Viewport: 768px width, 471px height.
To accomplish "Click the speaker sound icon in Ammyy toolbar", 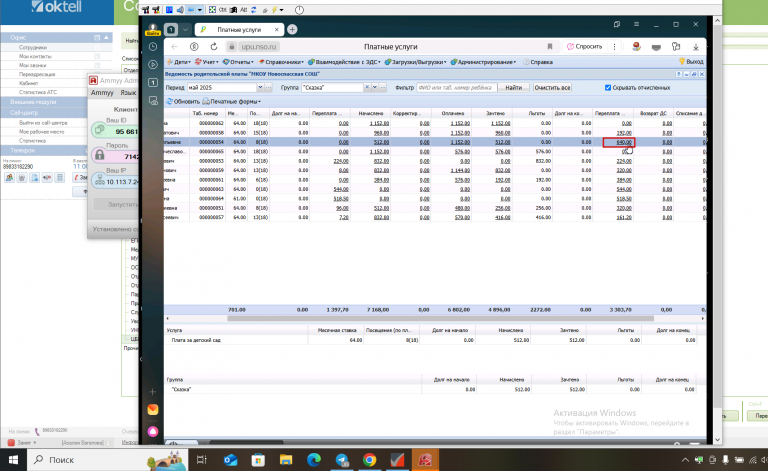I will [x=180, y=10].
